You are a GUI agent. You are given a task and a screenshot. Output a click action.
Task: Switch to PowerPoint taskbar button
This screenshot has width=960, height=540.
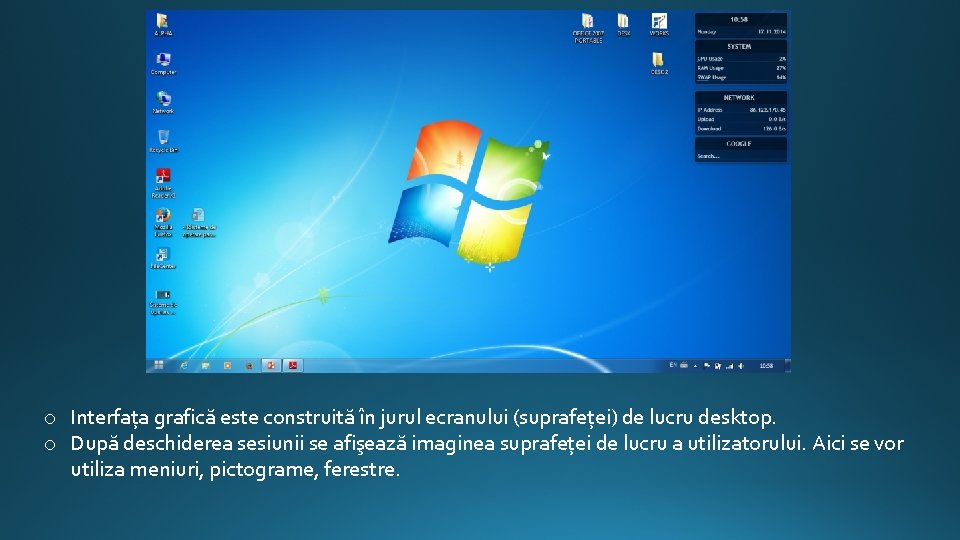(x=271, y=366)
